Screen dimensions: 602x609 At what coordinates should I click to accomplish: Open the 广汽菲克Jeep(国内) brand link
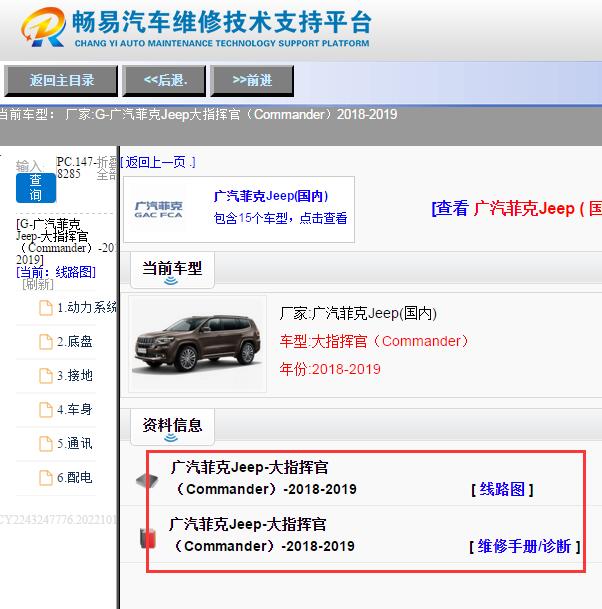click(271, 196)
